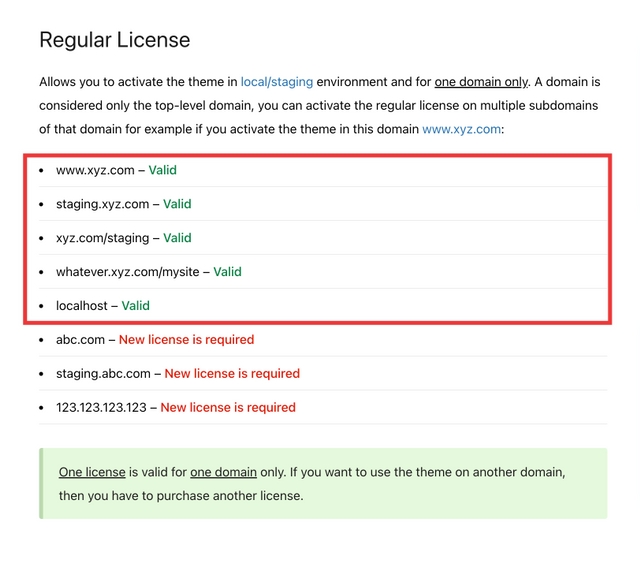
Task: Click the "Regular License" heading
Action: [114, 40]
